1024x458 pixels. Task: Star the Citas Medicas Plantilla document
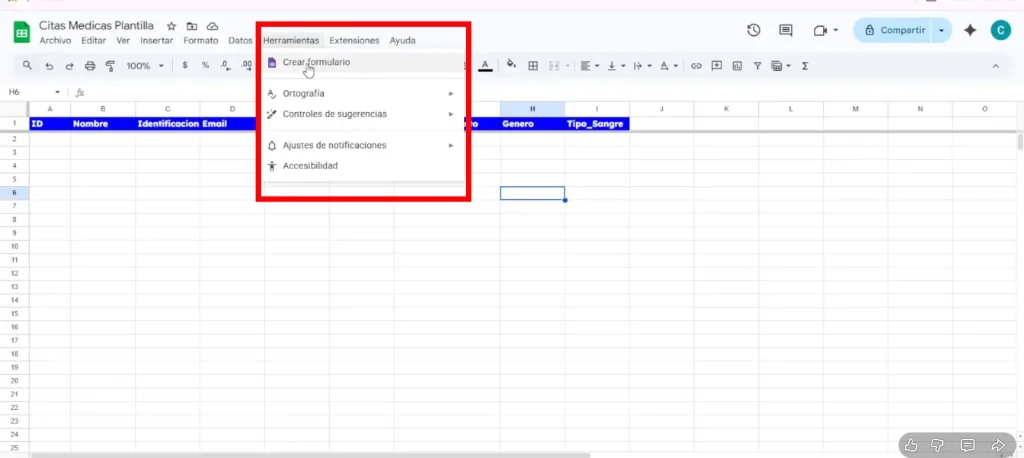click(x=171, y=26)
